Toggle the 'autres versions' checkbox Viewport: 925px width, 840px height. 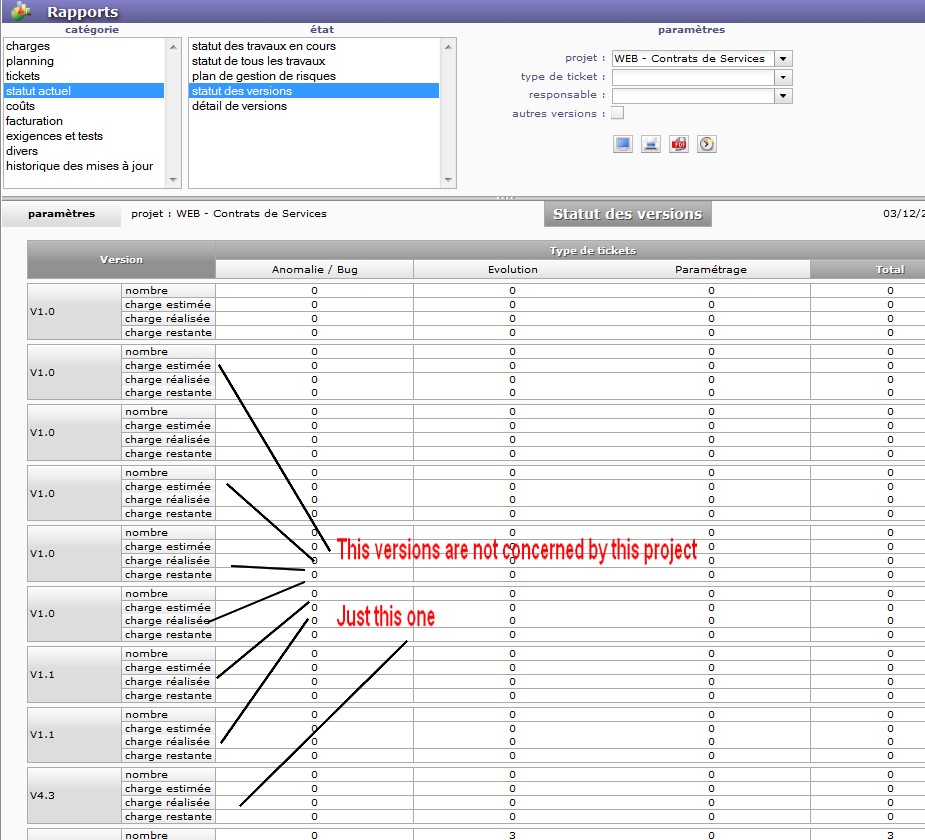tap(617, 113)
